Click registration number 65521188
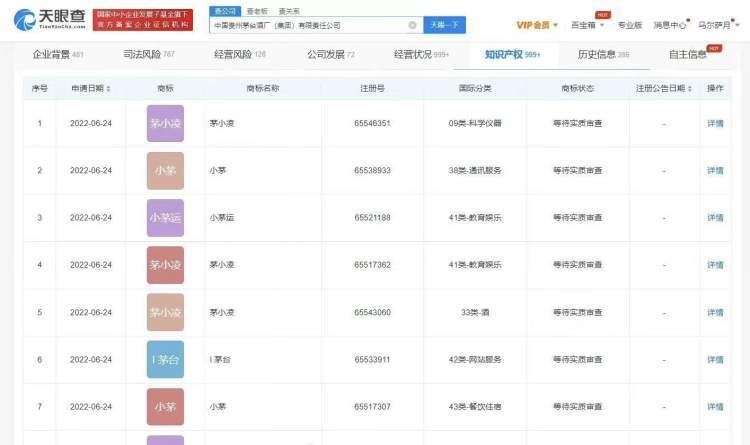The image size is (750, 445). 372,218
